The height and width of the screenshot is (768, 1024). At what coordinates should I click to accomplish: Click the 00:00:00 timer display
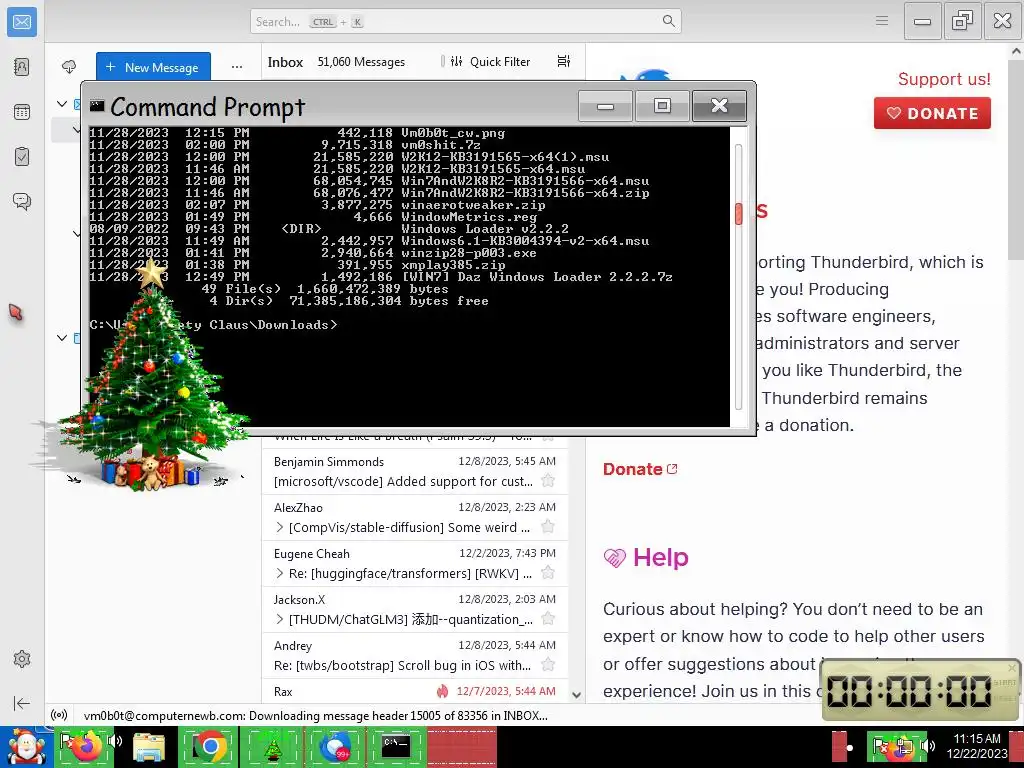coord(908,690)
